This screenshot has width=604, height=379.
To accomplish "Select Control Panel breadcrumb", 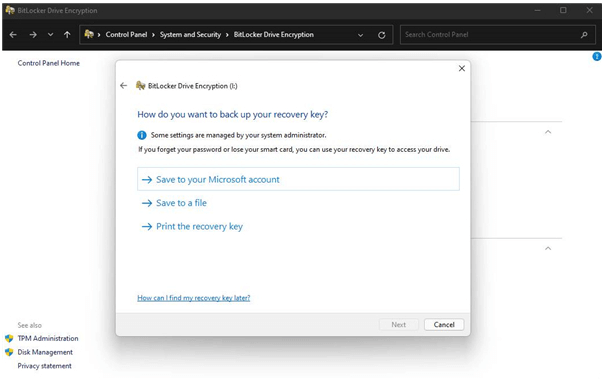I will [126, 35].
